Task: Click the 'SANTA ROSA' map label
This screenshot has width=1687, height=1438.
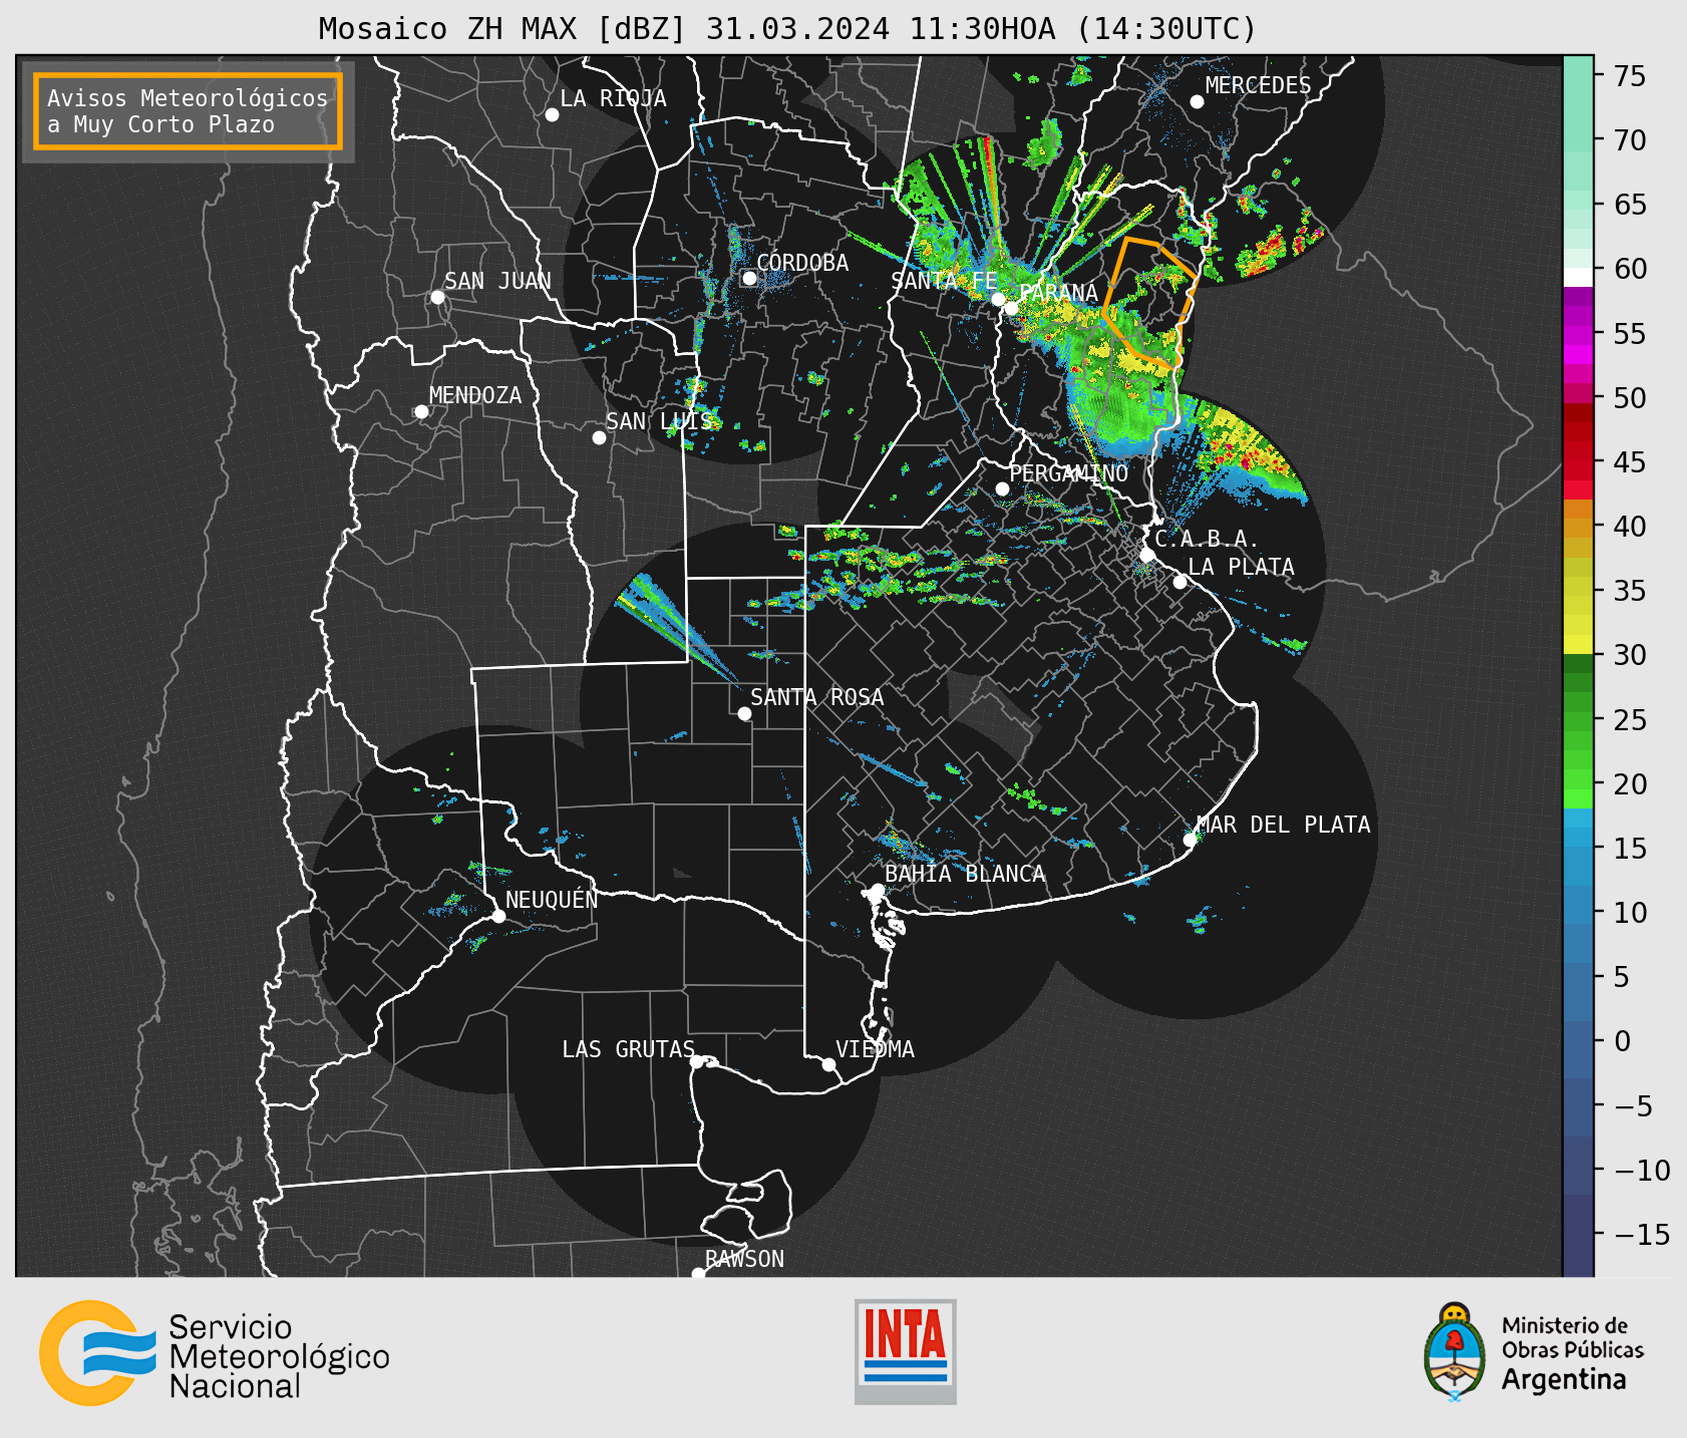Action: (817, 697)
